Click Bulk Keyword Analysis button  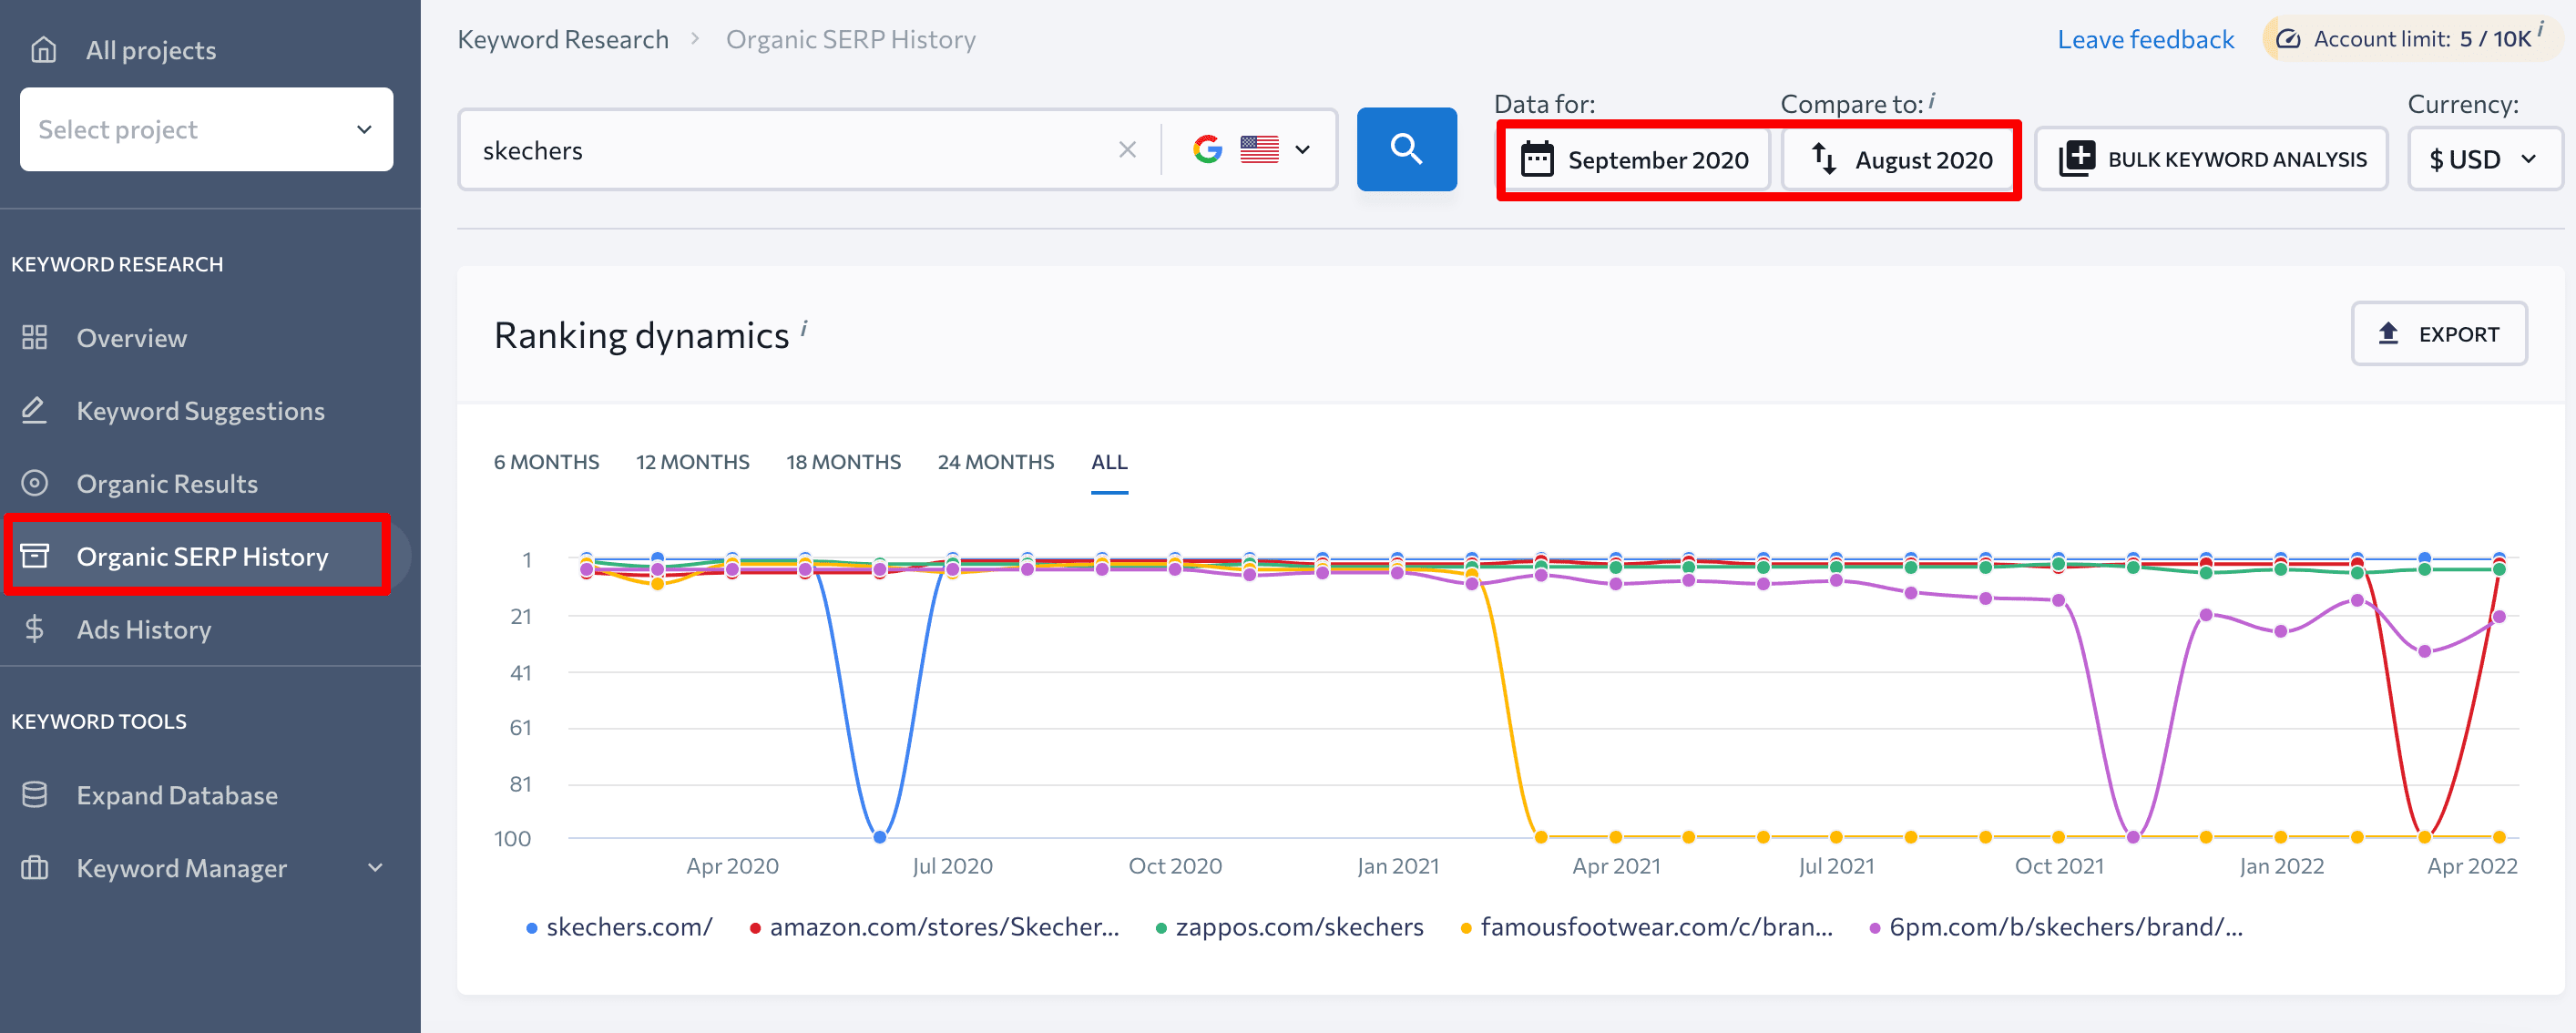coord(2211,159)
